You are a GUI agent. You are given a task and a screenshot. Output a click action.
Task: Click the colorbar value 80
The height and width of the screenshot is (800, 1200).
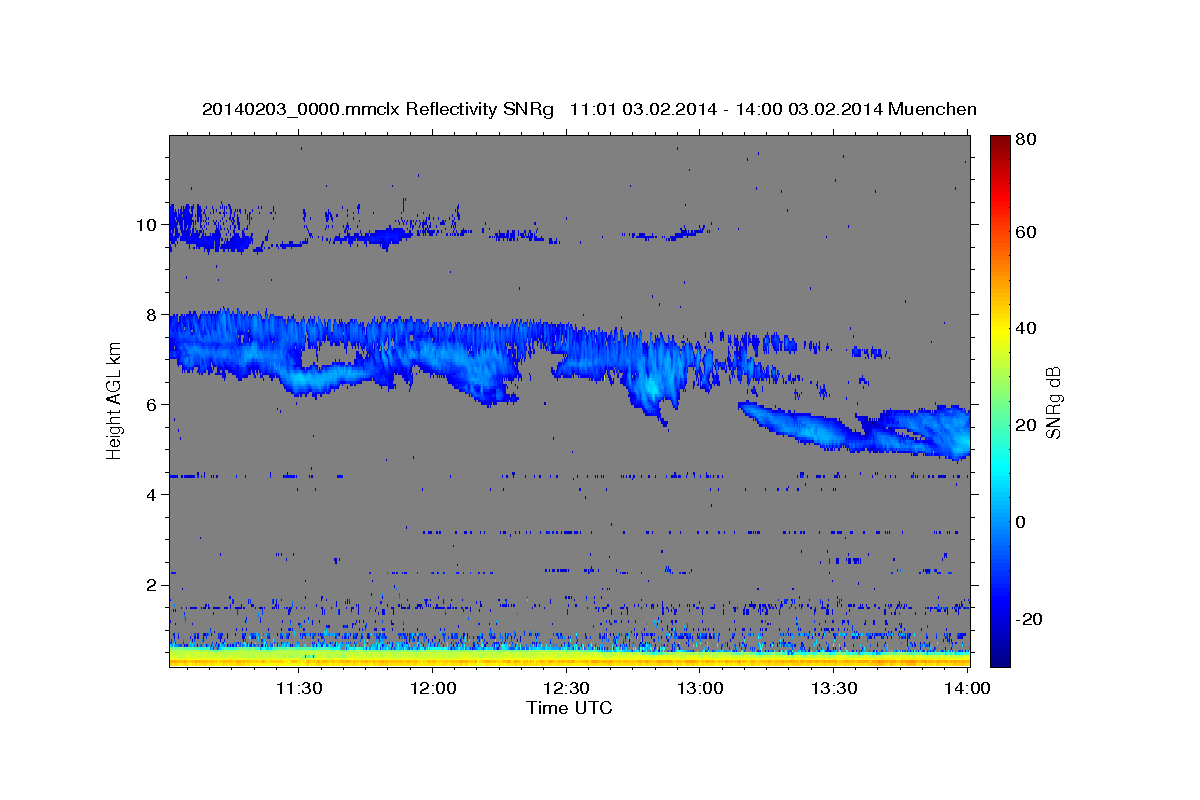(x=1028, y=139)
